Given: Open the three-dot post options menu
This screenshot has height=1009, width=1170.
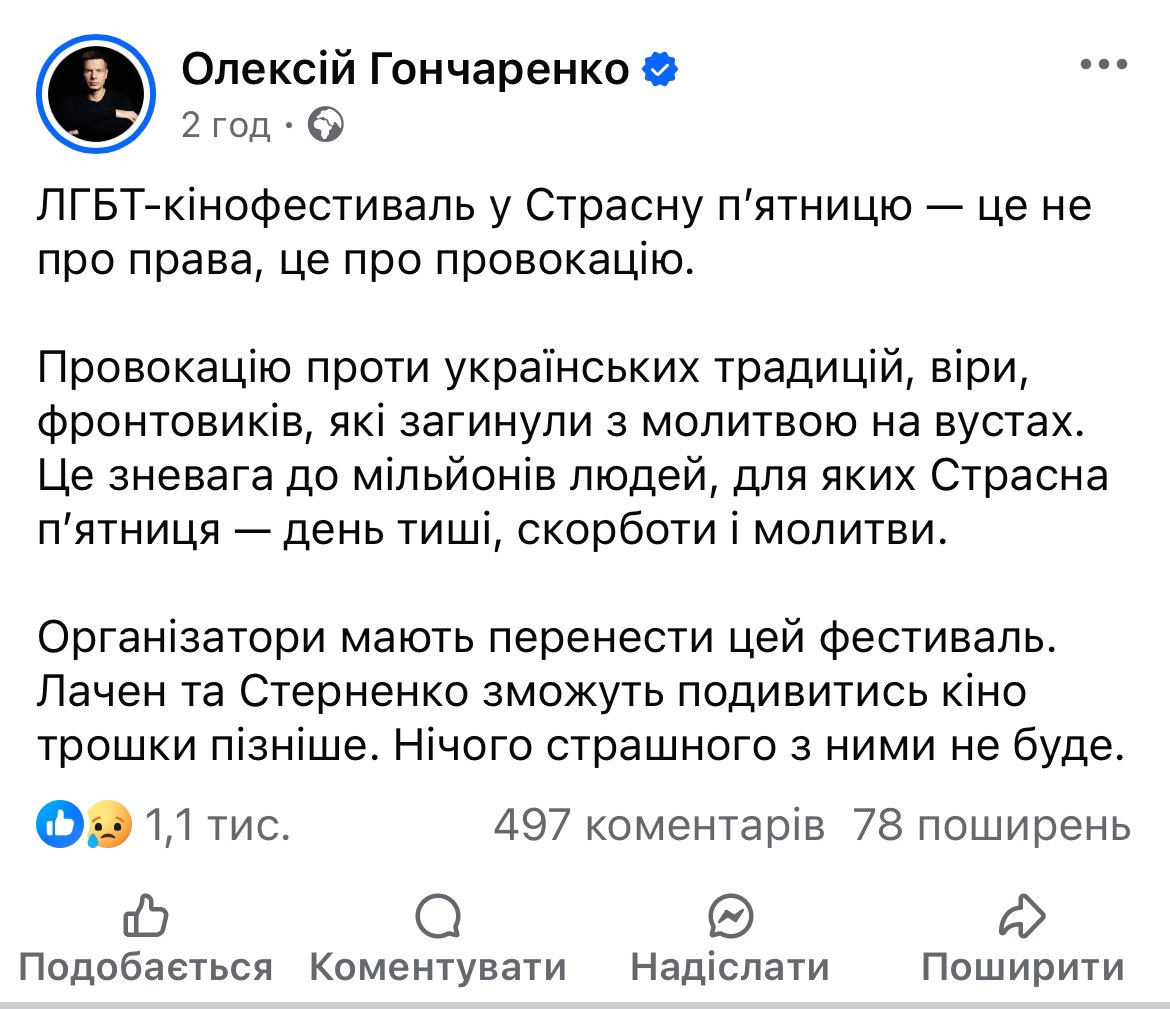Looking at the screenshot, I should click(x=1104, y=66).
